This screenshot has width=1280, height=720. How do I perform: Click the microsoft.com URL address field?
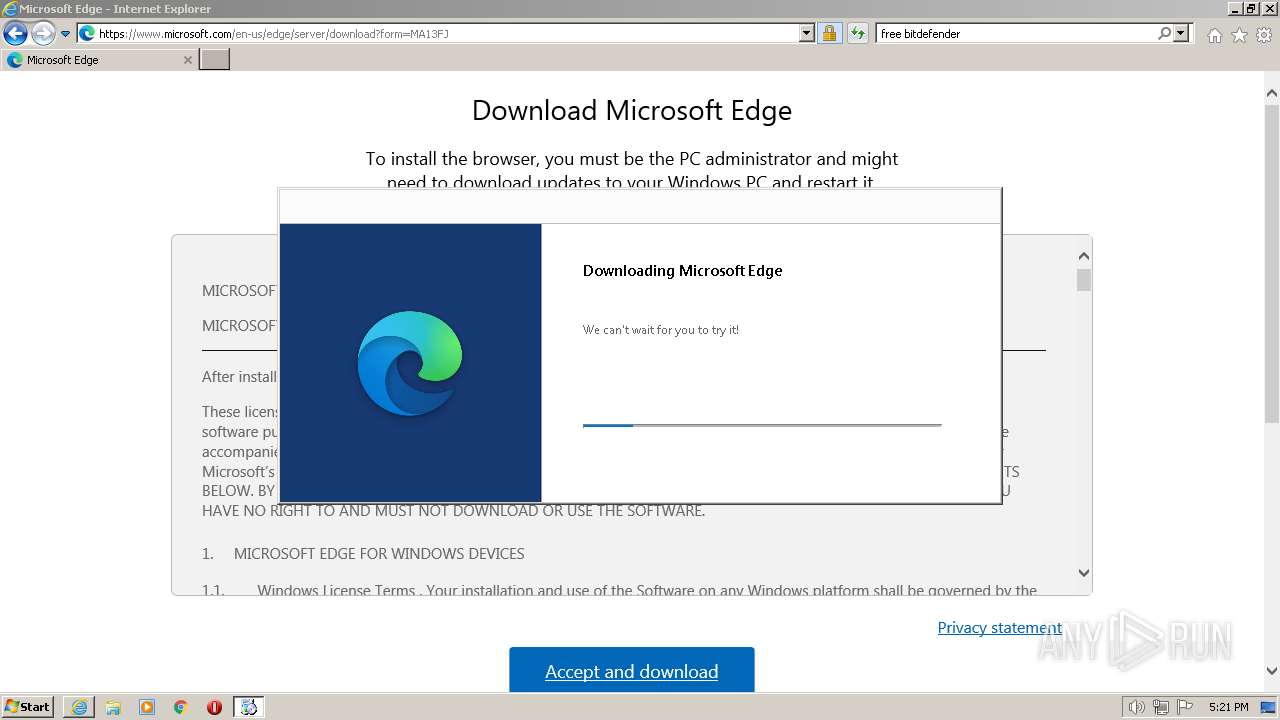pos(447,33)
